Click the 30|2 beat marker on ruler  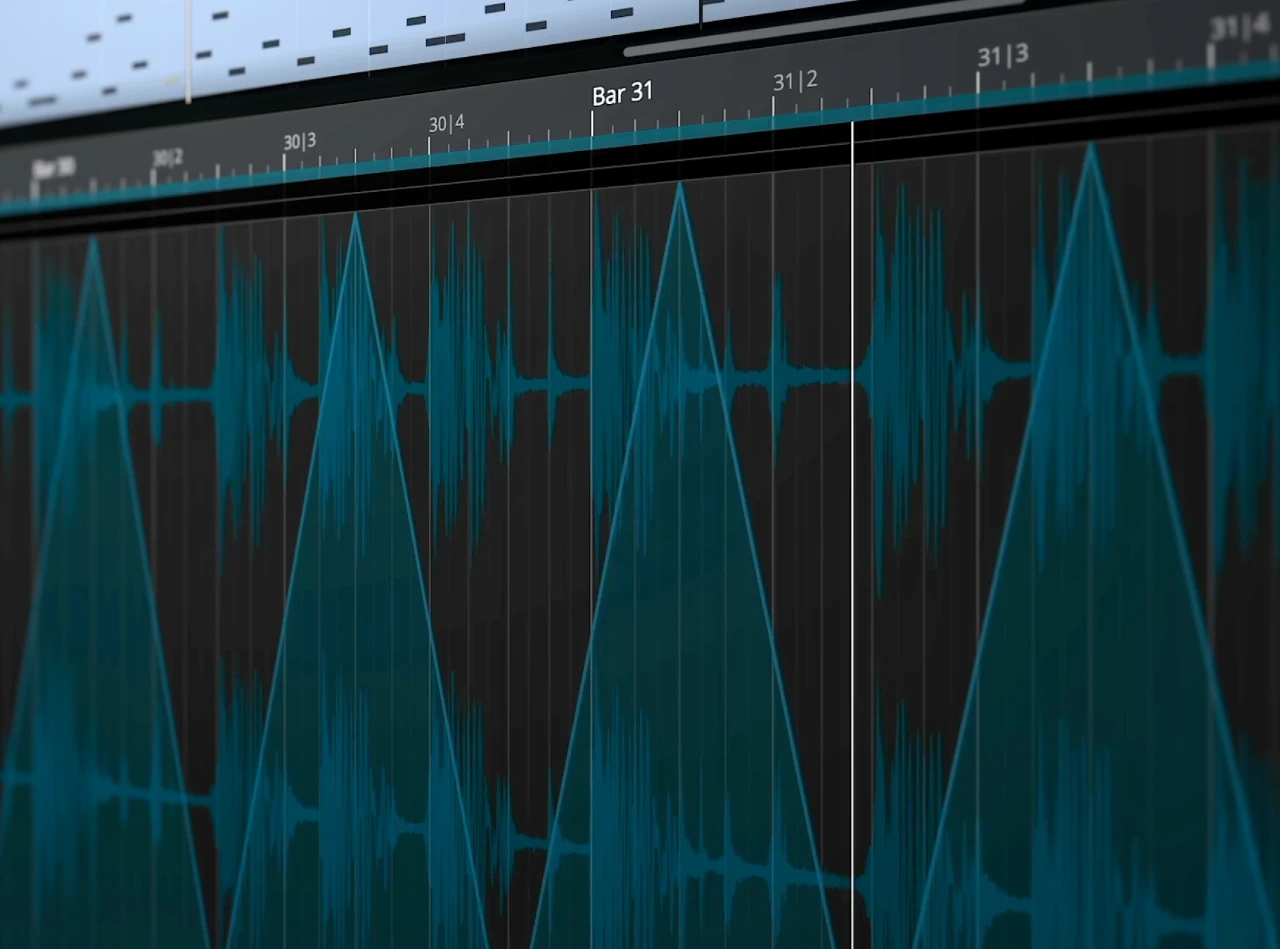[x=167, y=158]
